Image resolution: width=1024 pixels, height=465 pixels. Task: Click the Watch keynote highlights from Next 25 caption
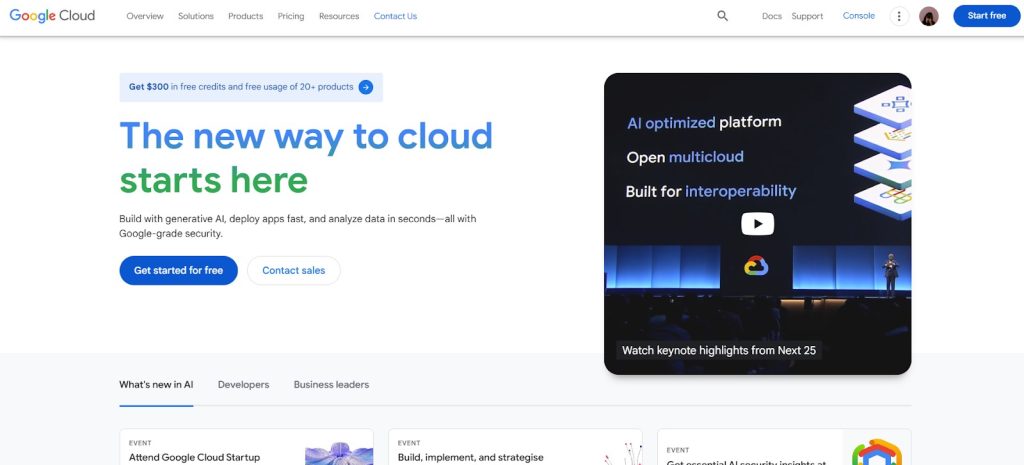click(719, 351)
